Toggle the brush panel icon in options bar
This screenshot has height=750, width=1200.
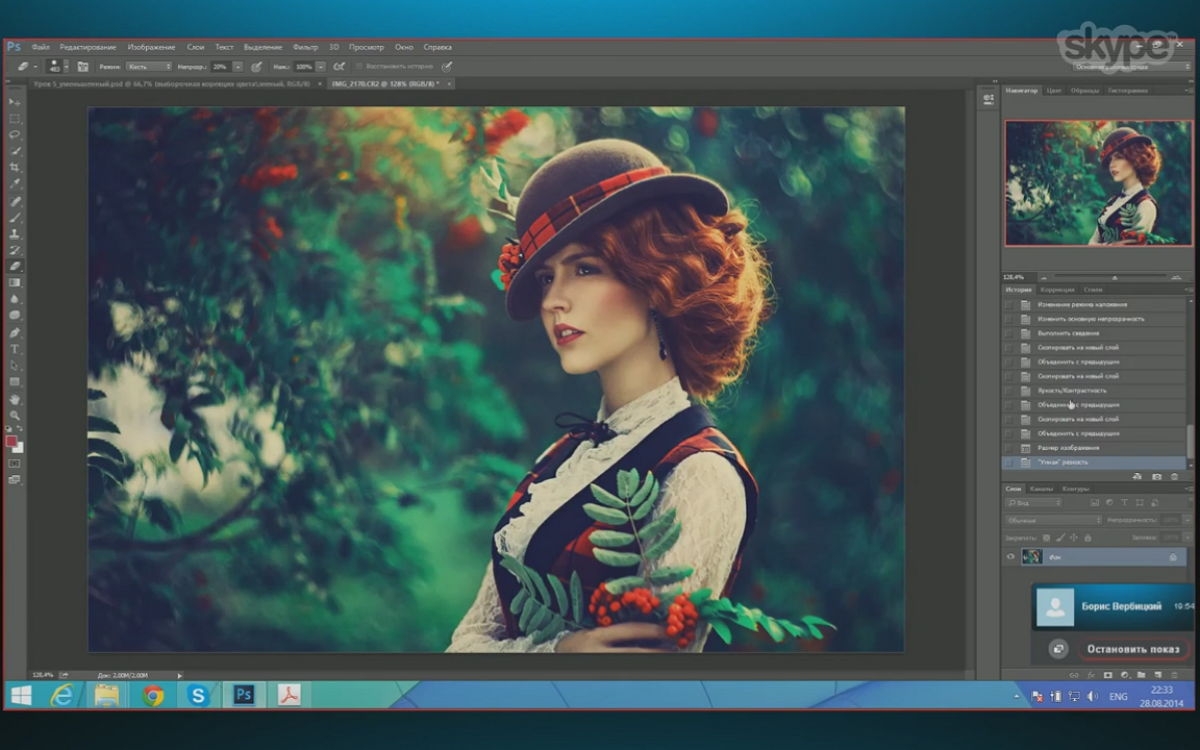tap(83, 66)
